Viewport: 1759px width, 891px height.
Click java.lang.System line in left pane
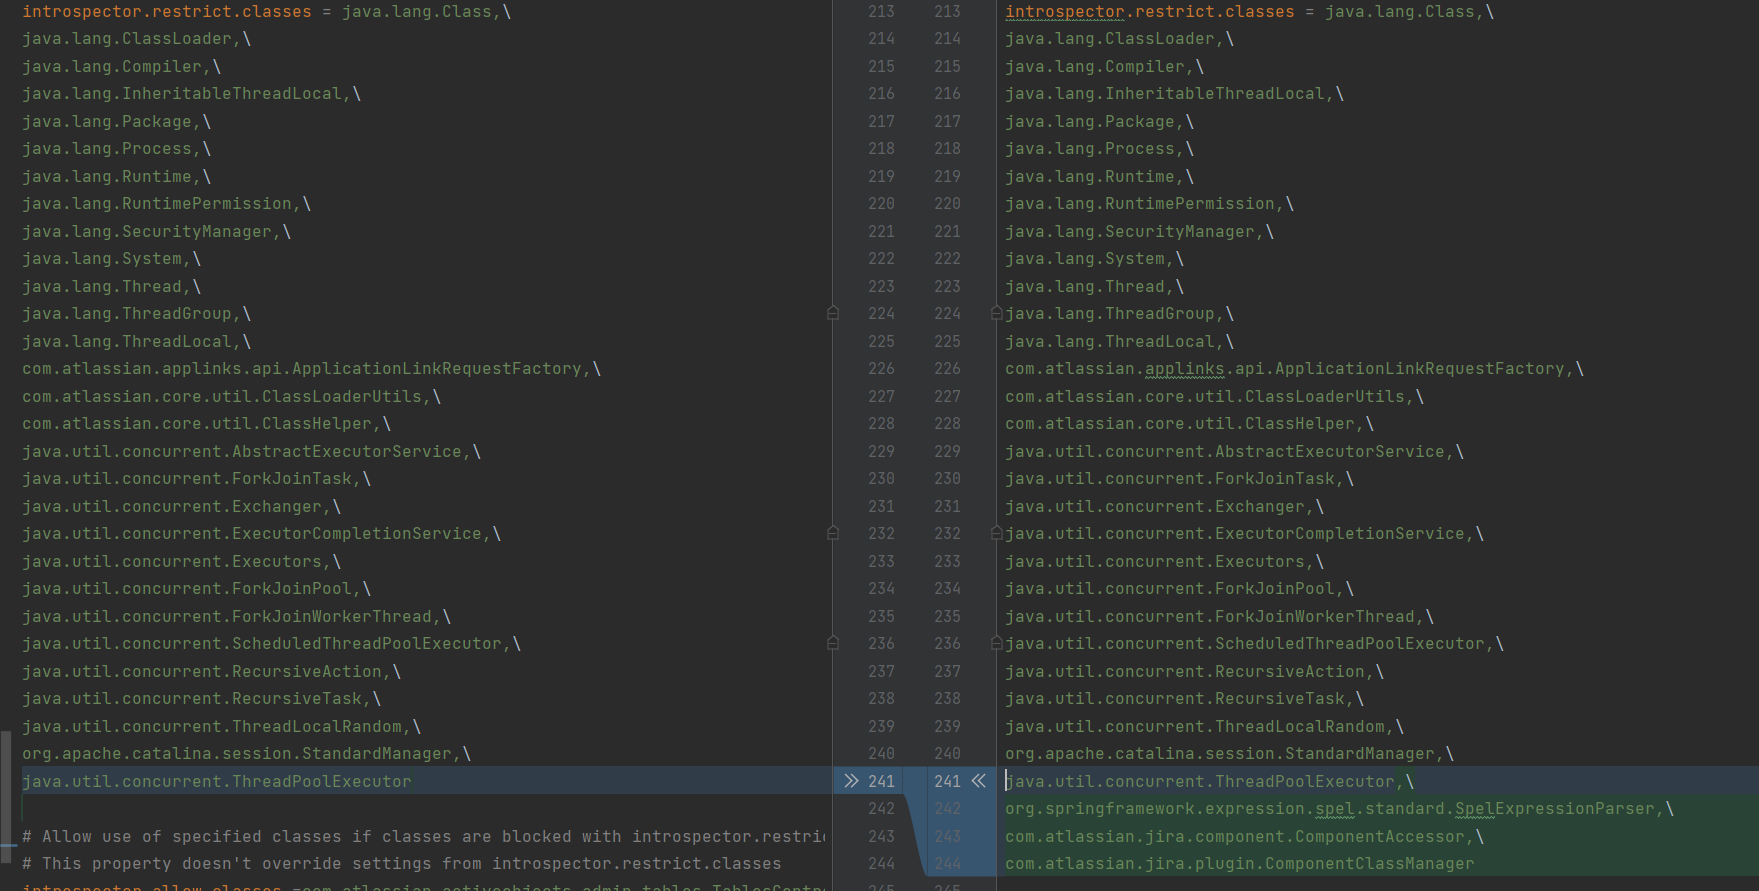pyautogui.click(x=111, y=259)
